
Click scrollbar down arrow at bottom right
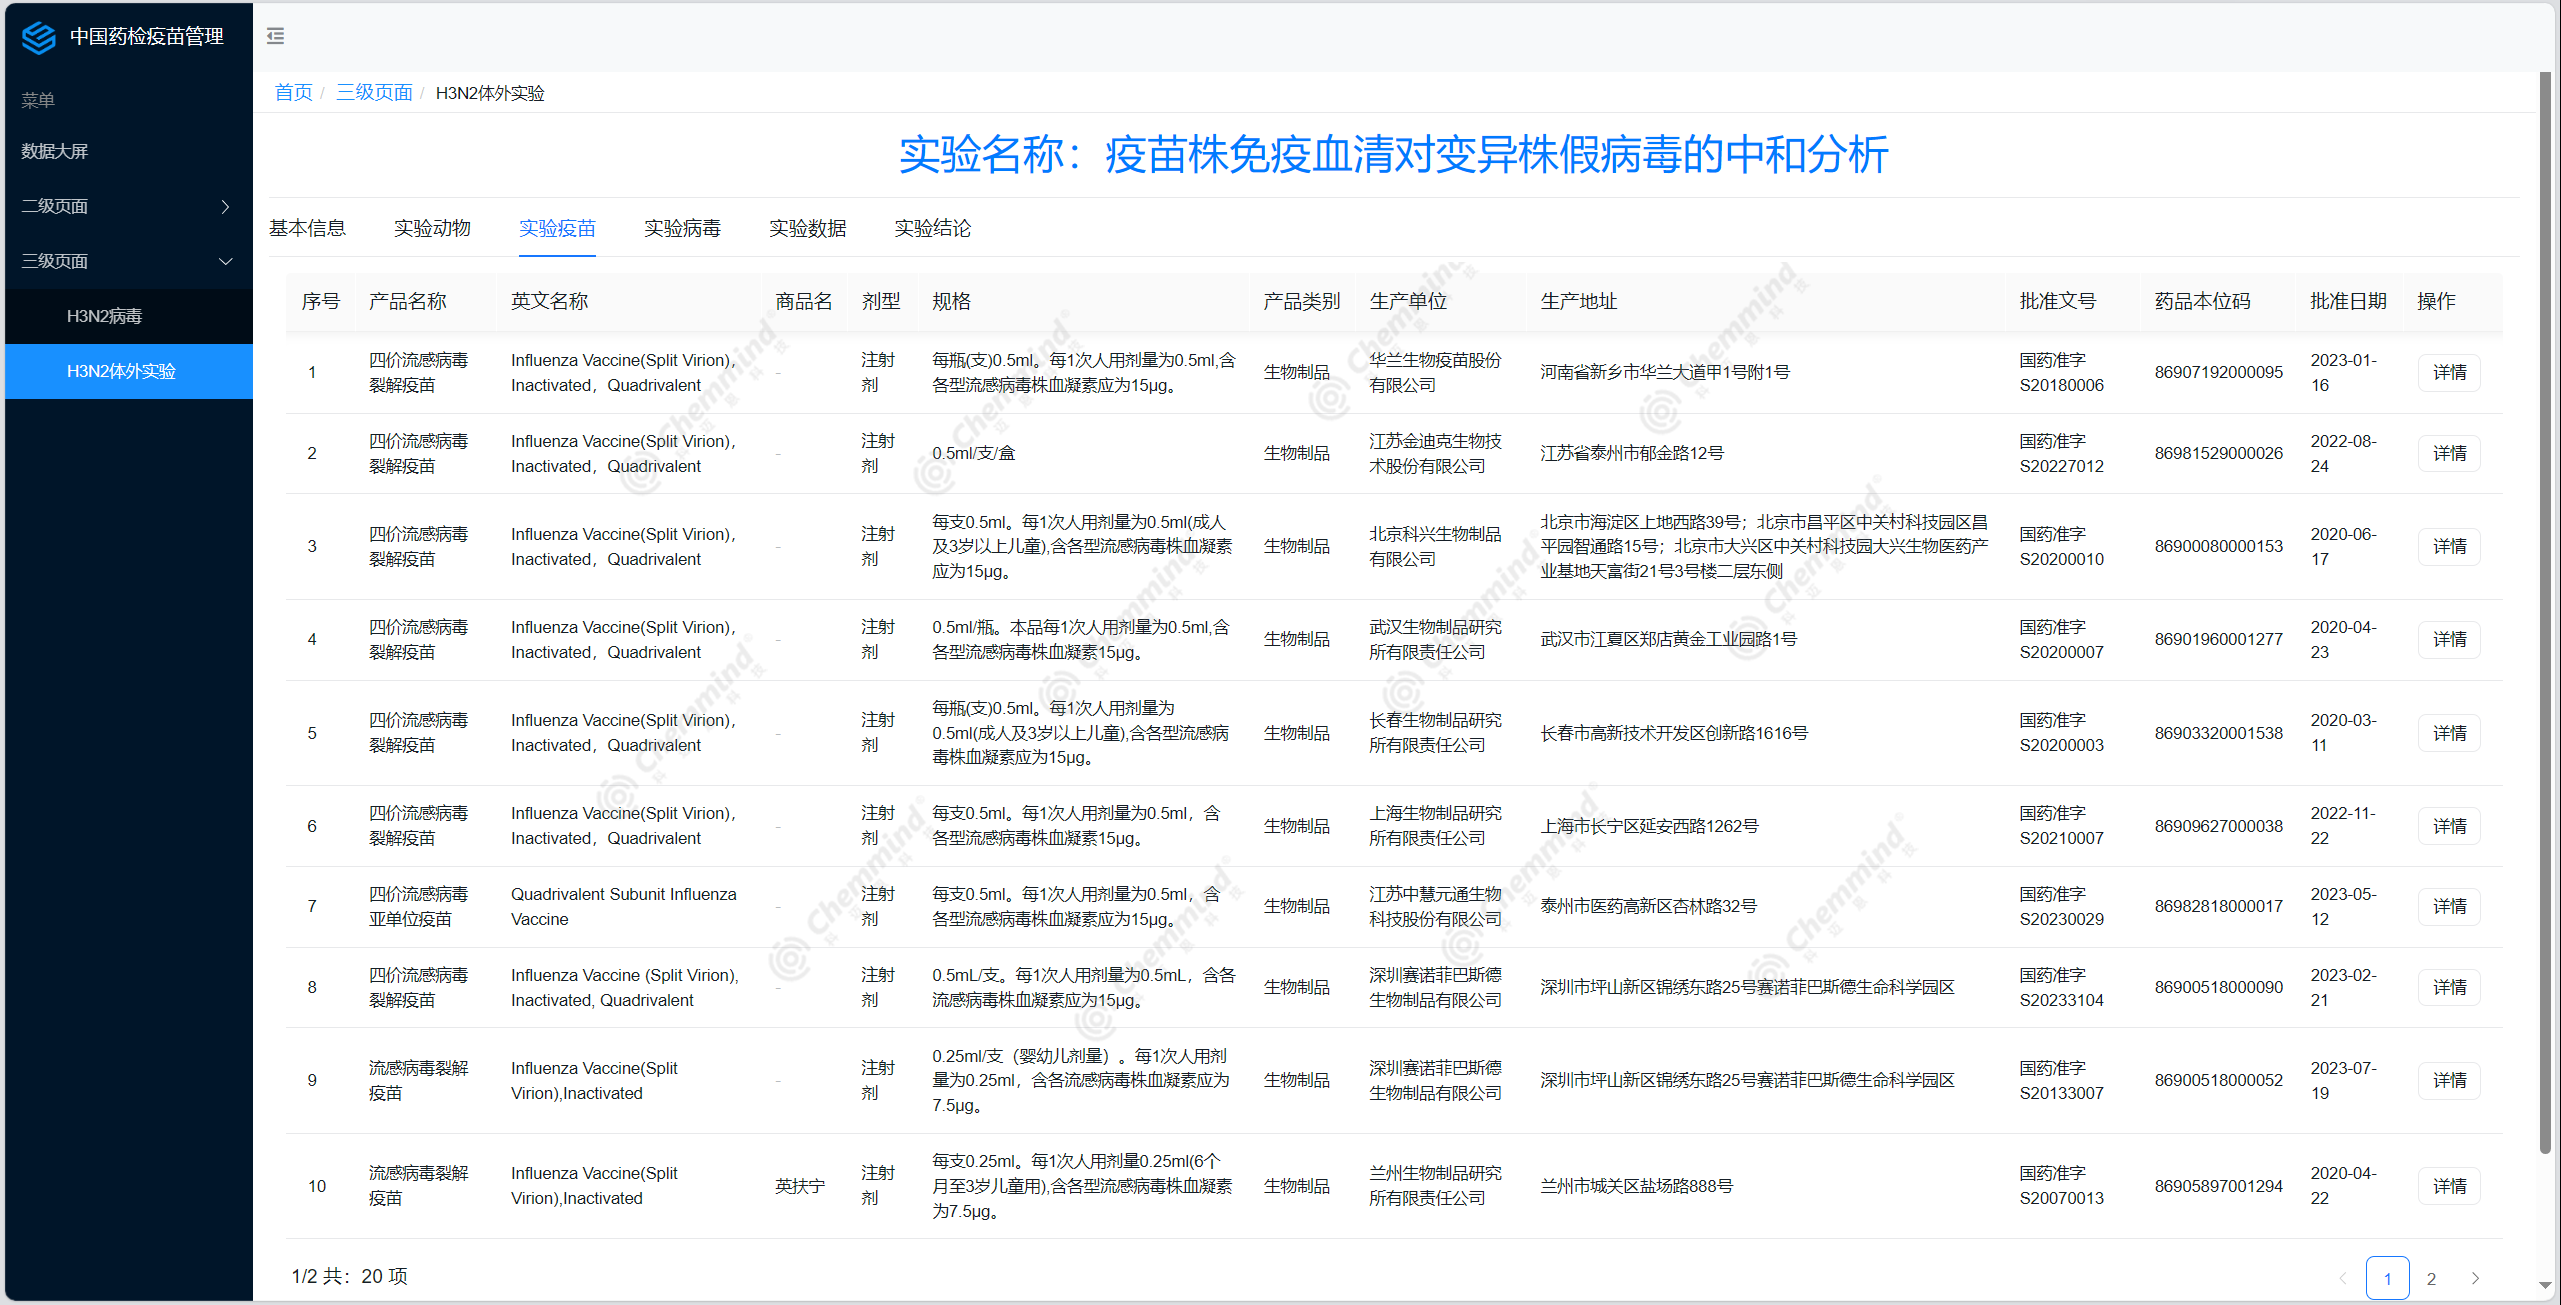pyautogui.click(x=2545, y=1286)
